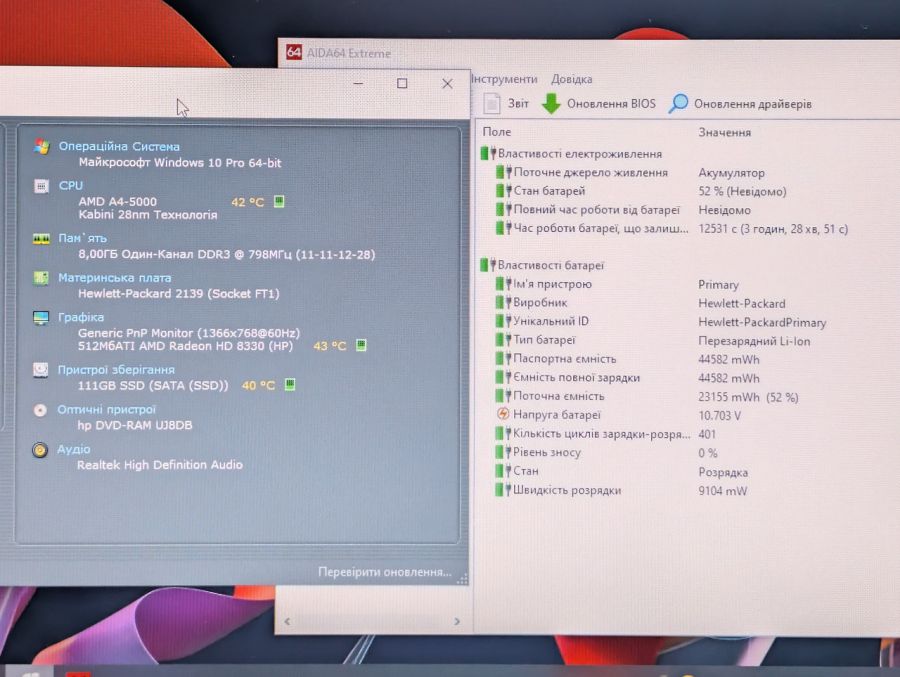Click the Поле column header

496,131
